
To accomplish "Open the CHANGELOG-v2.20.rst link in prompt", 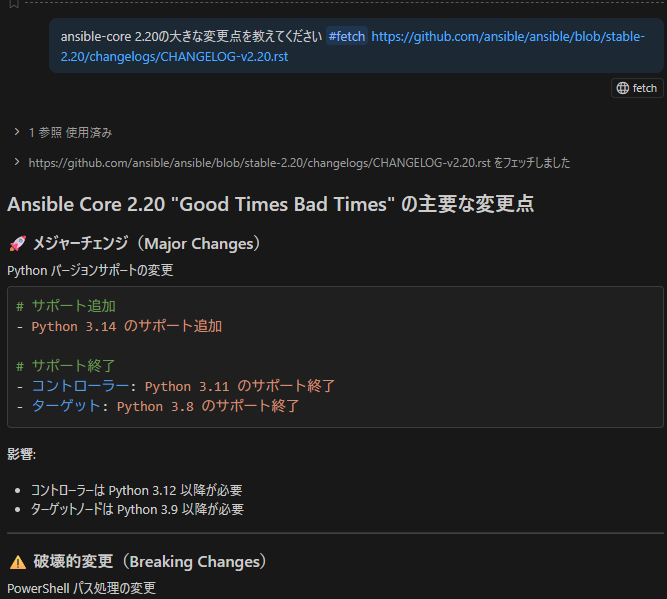I will pyautogui.click(x=353, y=46).
